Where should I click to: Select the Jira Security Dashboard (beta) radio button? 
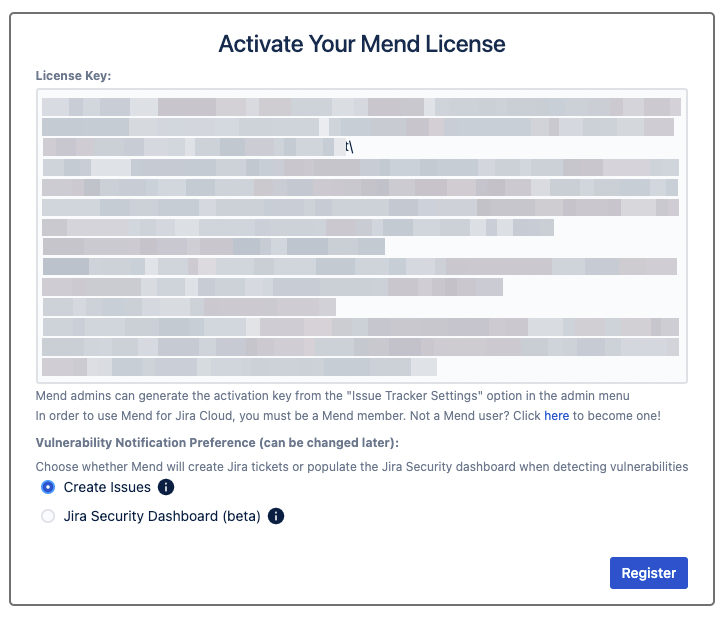pyautogui.click(x=48, y=517)
